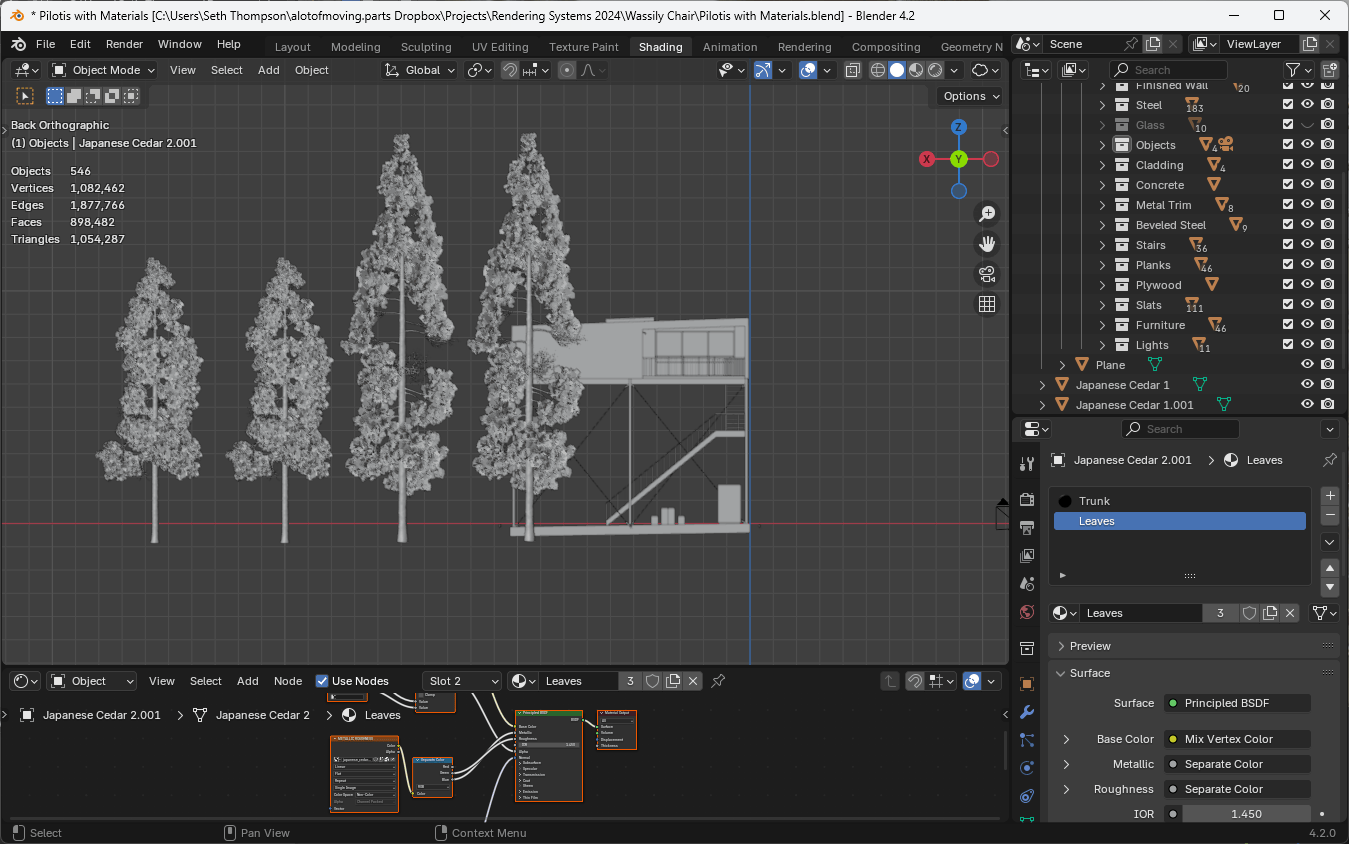
Task: Click the pan hand icon in viewport
Action: coord(987,244)
